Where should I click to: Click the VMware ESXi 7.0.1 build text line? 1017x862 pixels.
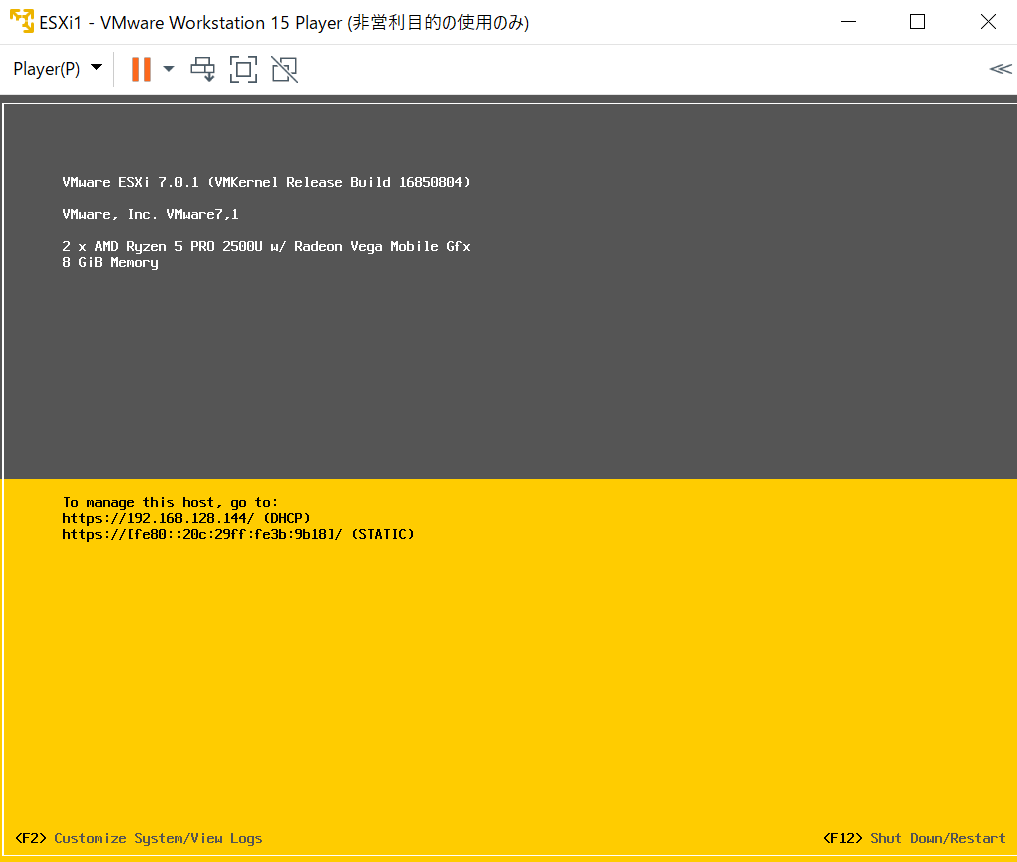pos(267,182)
